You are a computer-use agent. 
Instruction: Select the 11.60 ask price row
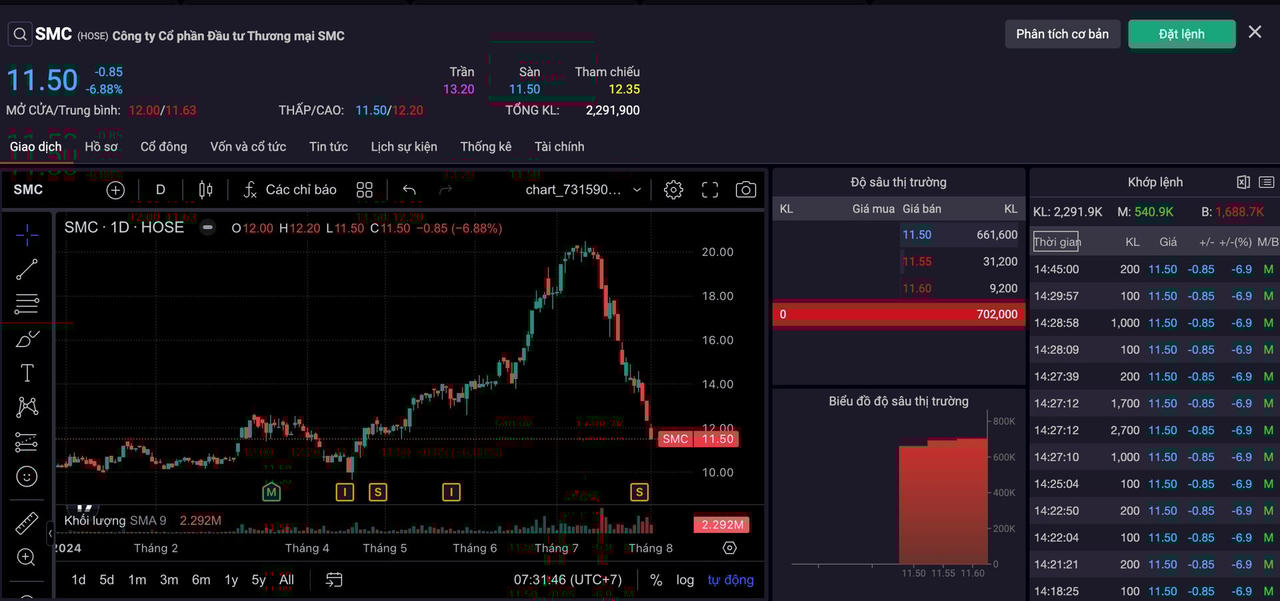pyautogui.click(x=899, y=288)
